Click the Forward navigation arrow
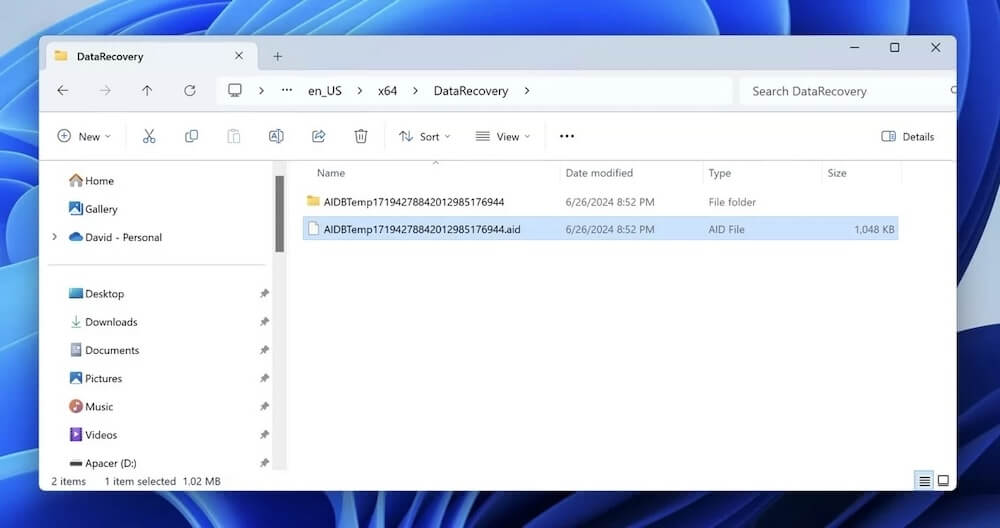 coord(105,91)
